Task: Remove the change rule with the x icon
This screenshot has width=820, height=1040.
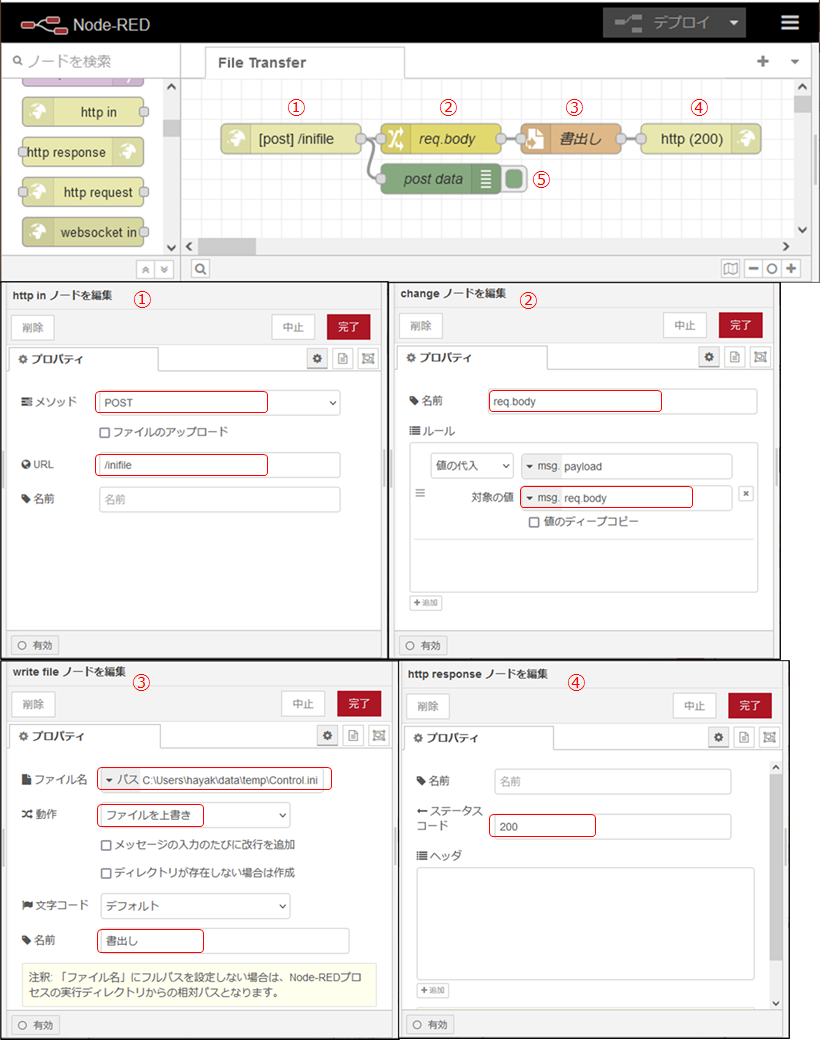Action: tap(745, 494)
